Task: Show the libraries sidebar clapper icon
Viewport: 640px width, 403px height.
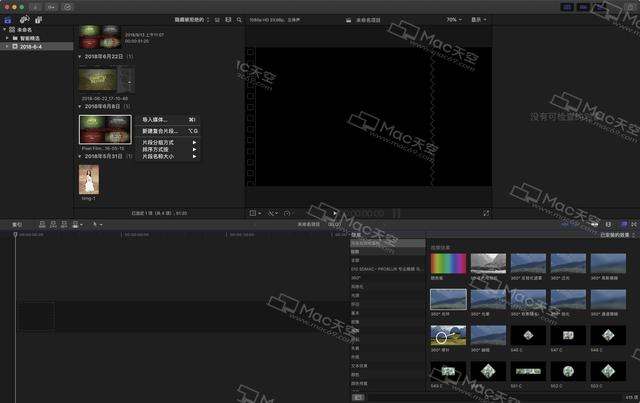Action: click(x=8, y=20)
